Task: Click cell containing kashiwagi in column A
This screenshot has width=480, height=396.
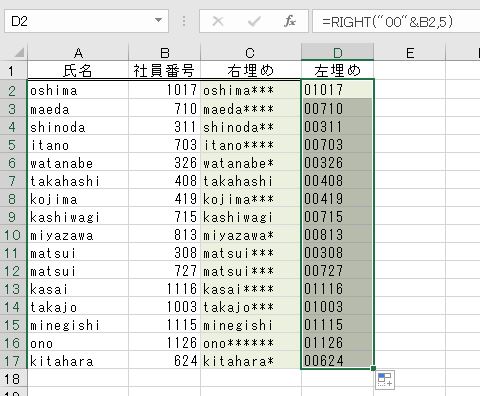Action: click(x=78, y=217)
